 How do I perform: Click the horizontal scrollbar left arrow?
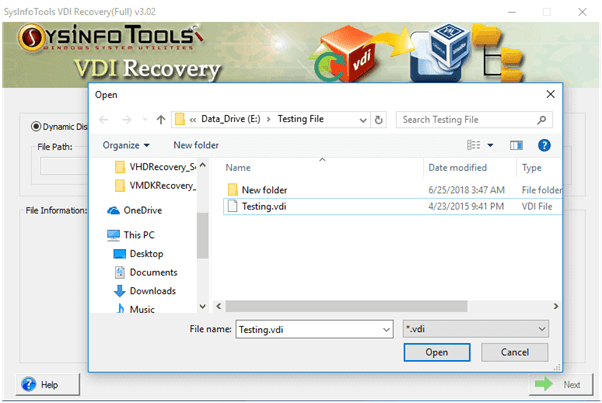218,306
